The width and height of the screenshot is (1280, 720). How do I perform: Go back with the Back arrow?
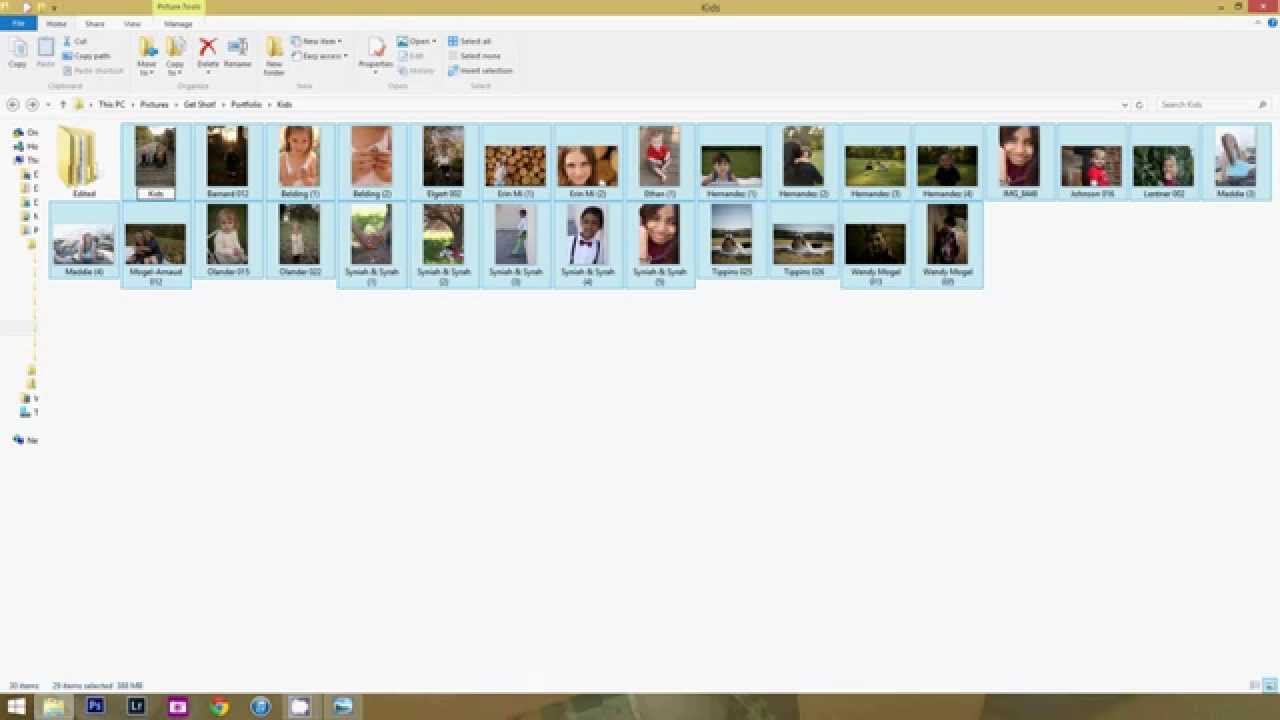(13, 104)
